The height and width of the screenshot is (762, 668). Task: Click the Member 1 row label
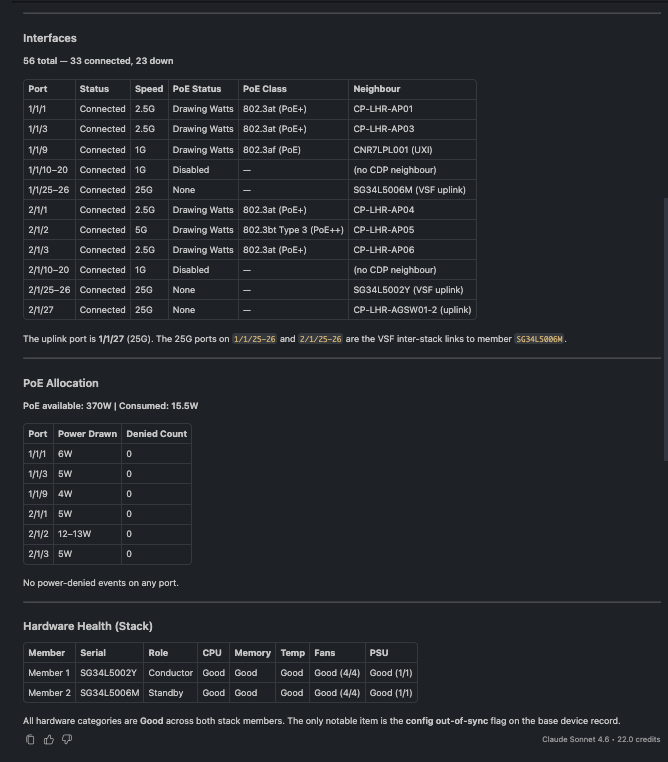click(49, 673)
